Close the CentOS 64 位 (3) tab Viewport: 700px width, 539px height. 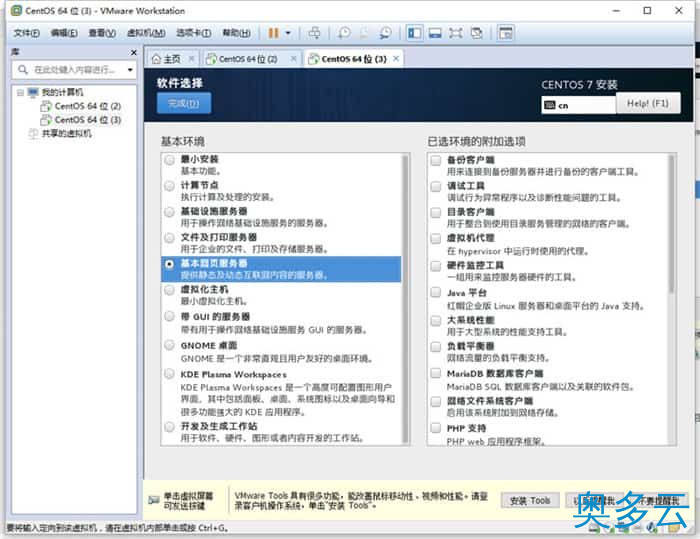(396, 58)
